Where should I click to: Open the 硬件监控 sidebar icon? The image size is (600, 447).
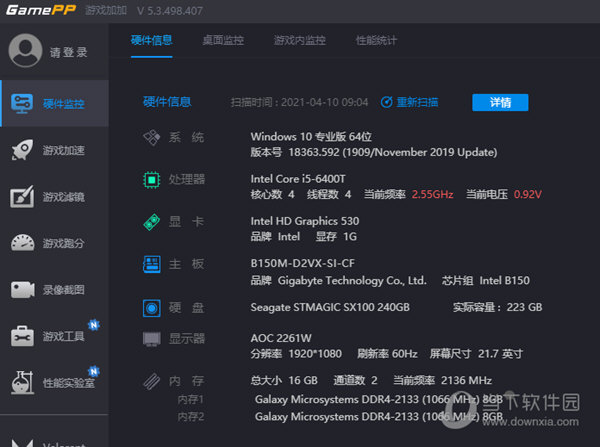(x=22, y=103)
